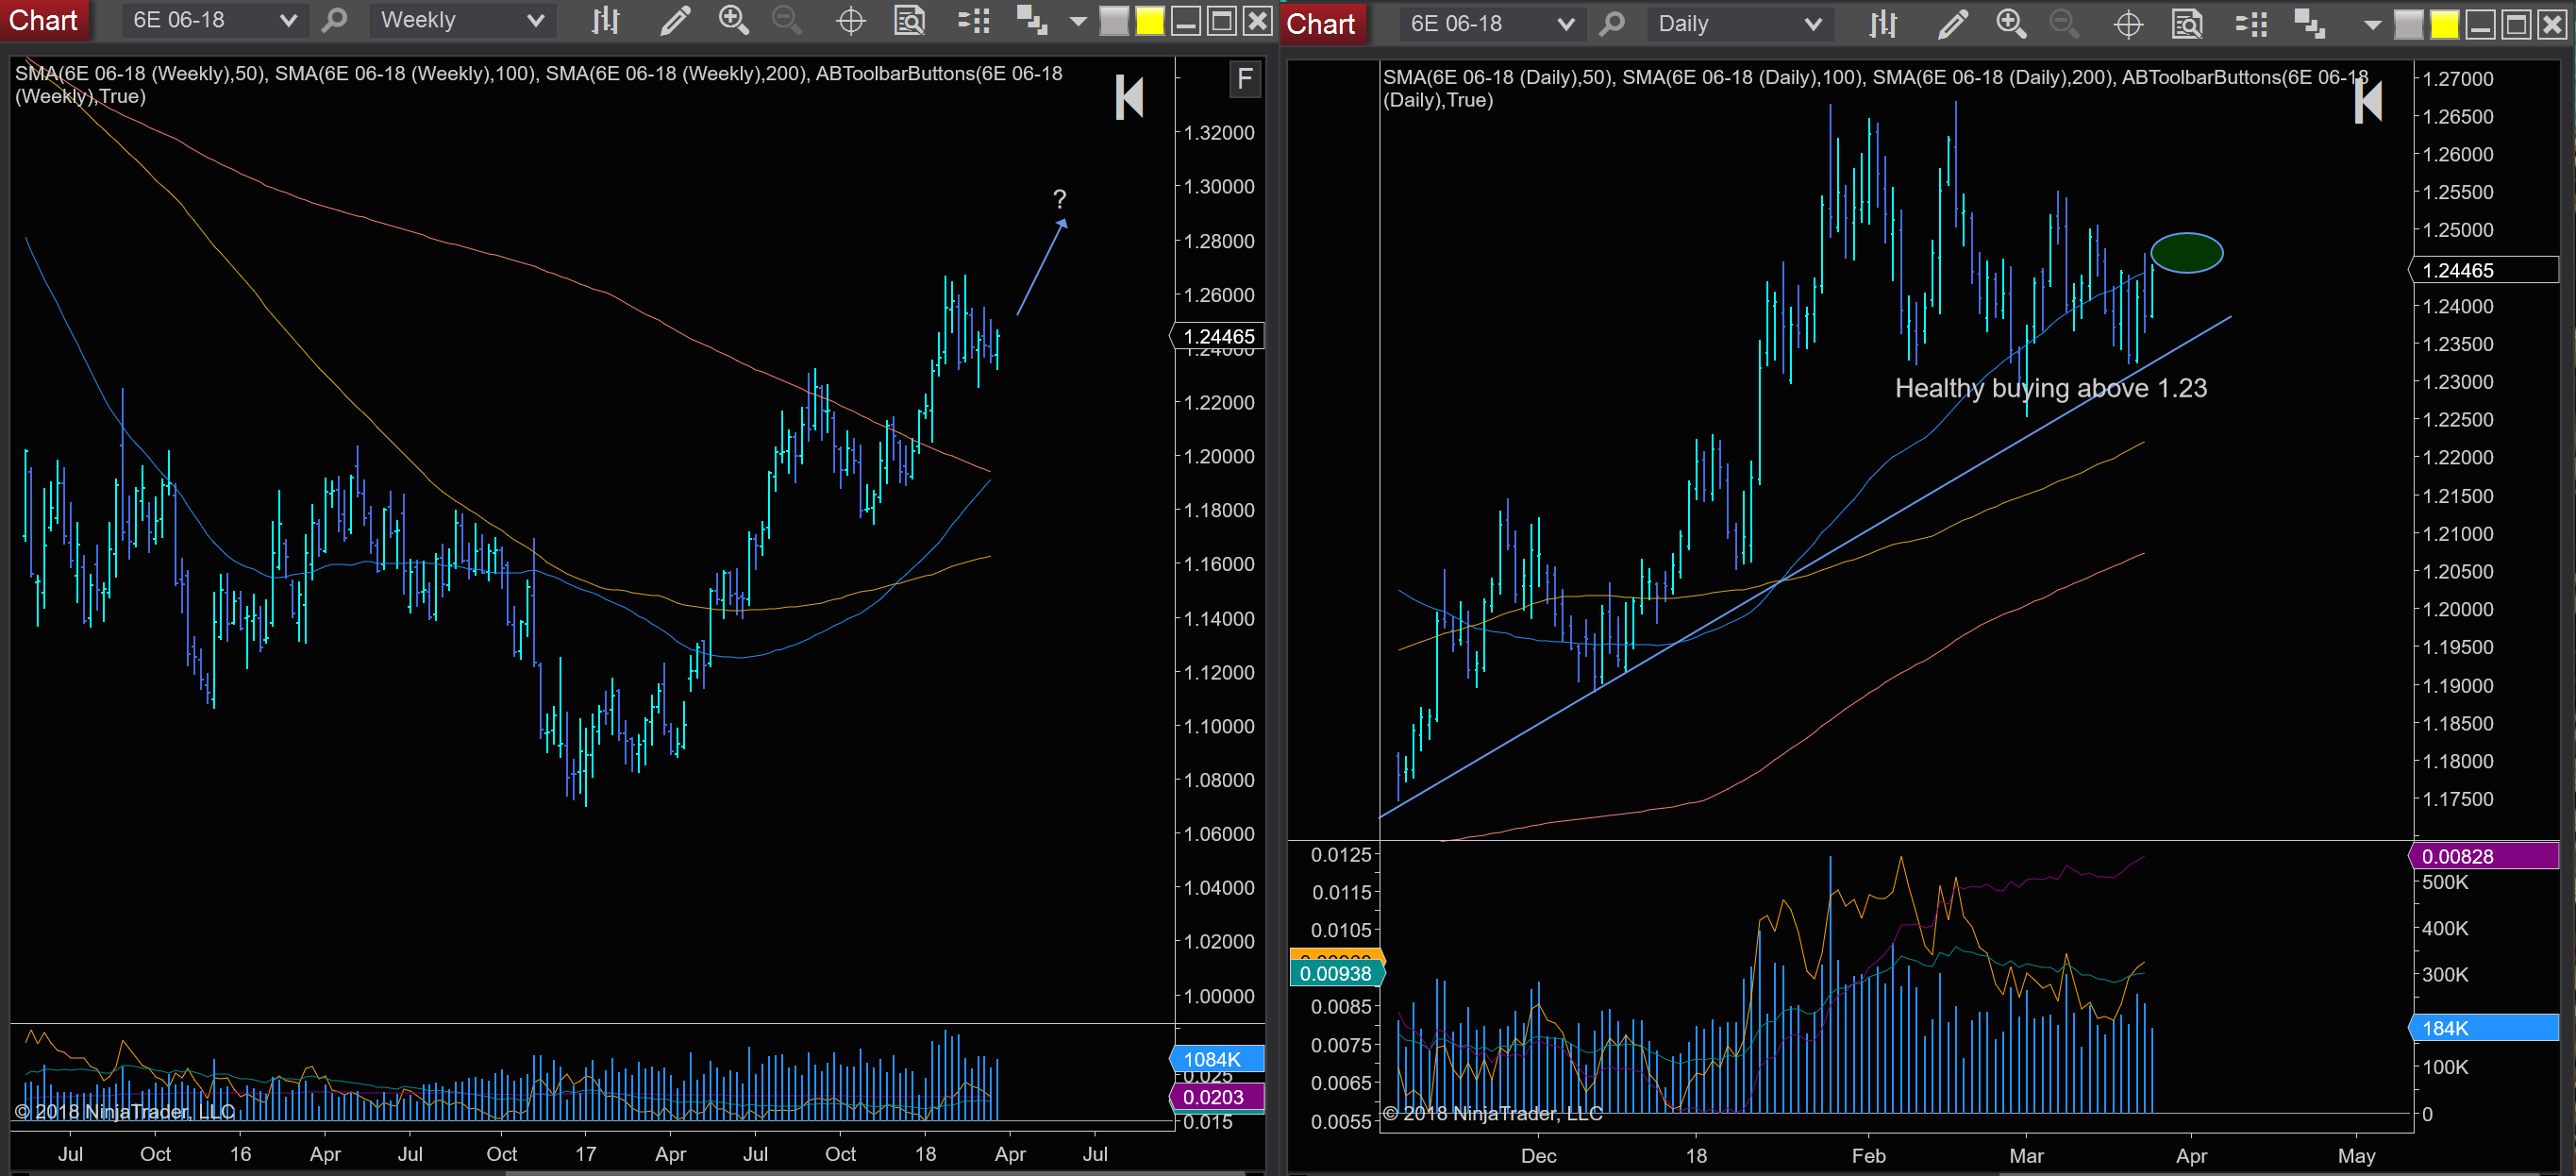Click the 0.0203 purple marker on Weekly chart
Viewport: 2576px width, 1176px height.
coord(1217,1097)
